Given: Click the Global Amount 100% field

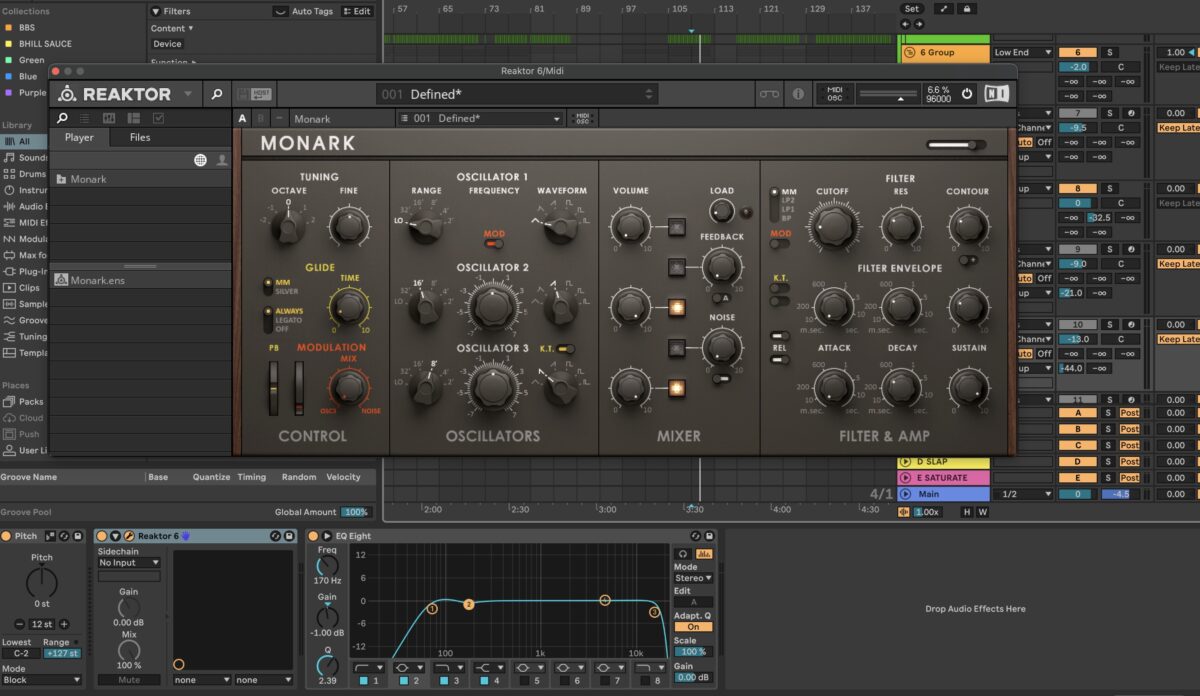Looking at the screenshot, I should click(355, 512).
